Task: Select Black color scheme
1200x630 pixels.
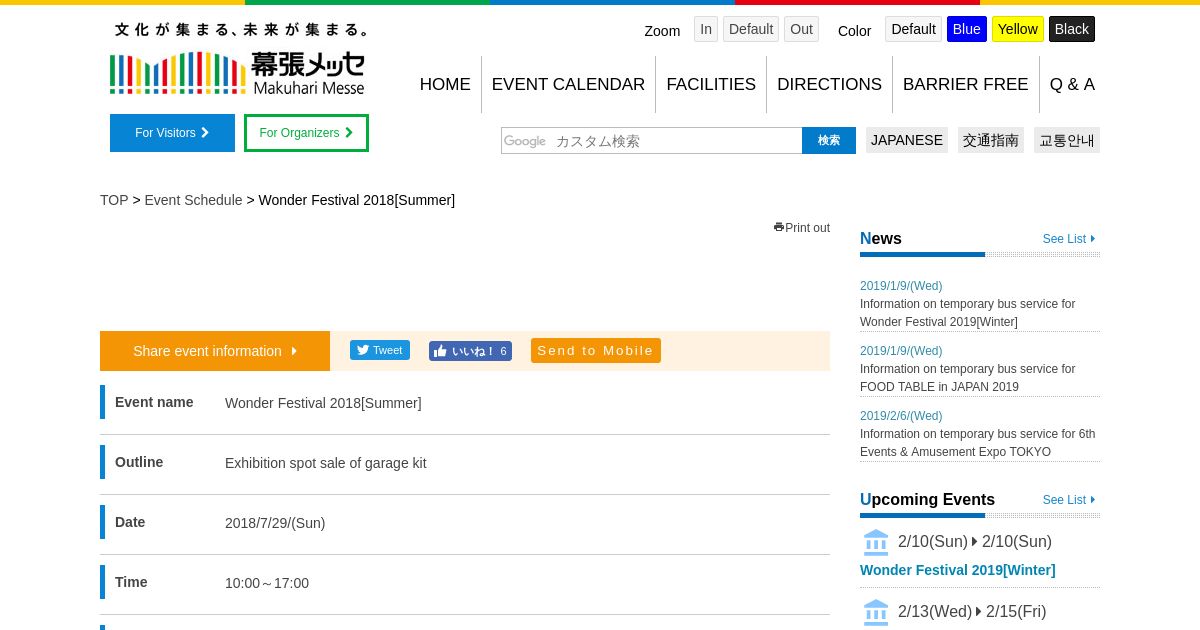Action: pyautogui.click(x=1072, y=29)
